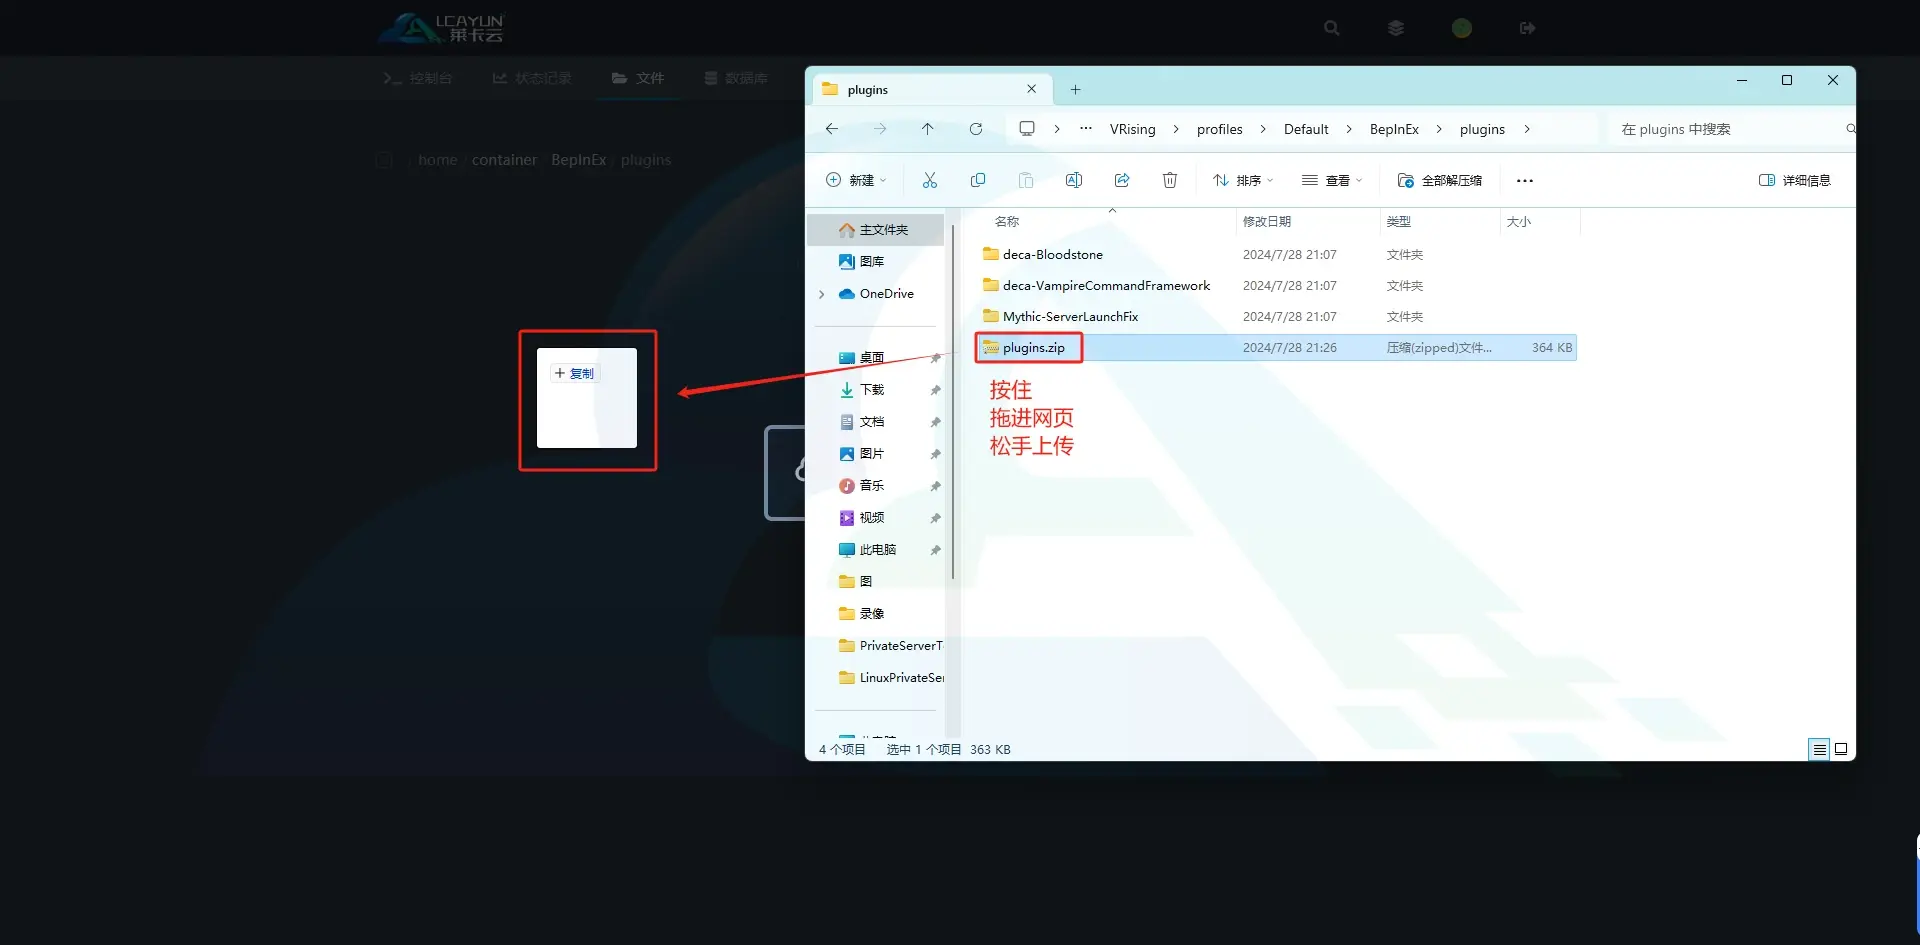Click the forward navigation arrow
This screenshot has height=945, width=1920.
pos(879,129)
